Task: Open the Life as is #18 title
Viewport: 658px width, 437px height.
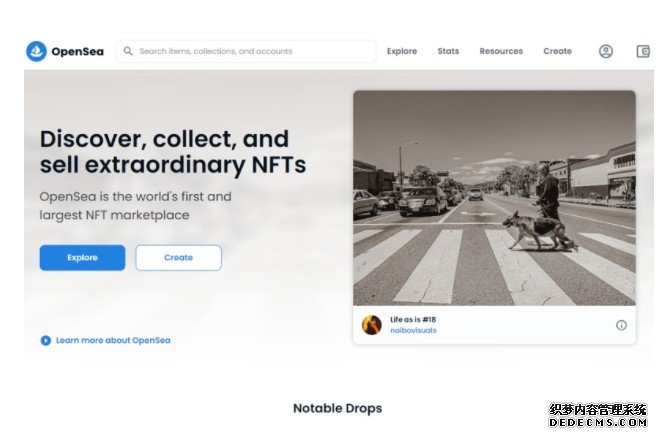Action: (413, 319)
